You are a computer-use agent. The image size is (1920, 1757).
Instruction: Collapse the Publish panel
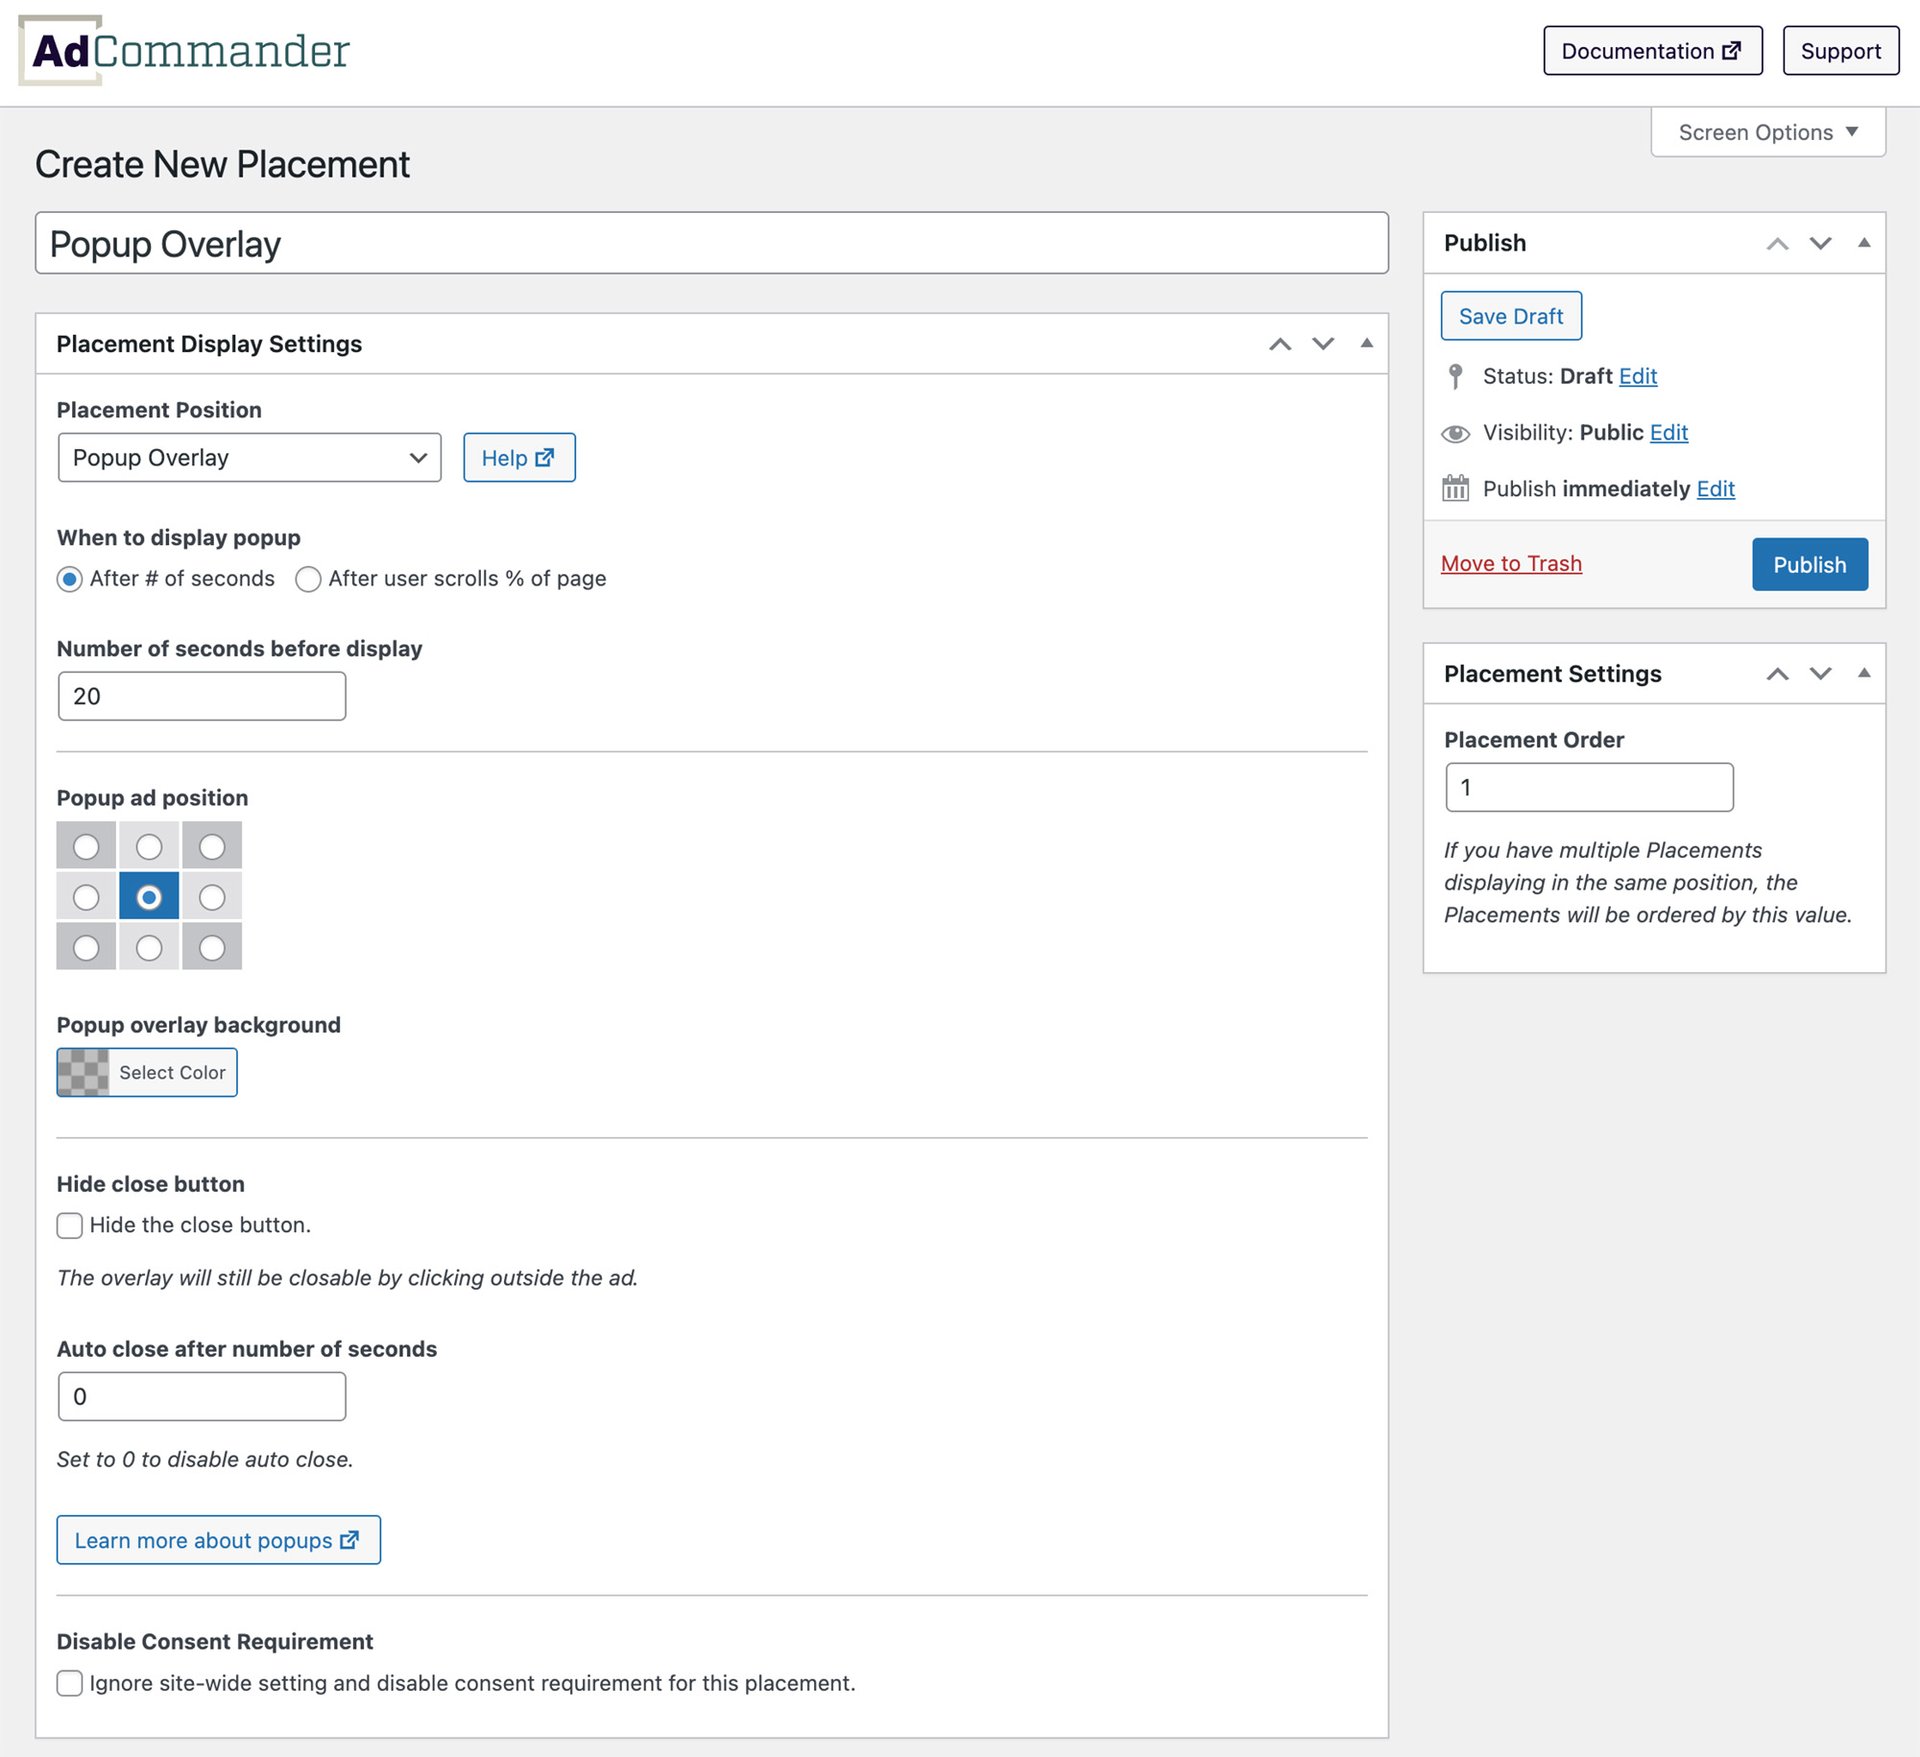pyautogui.click(x=1864, y=242)
